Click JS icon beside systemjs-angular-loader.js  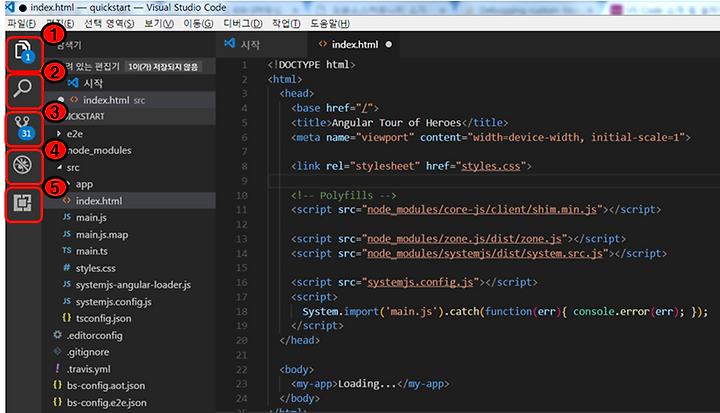coord(67,284)
